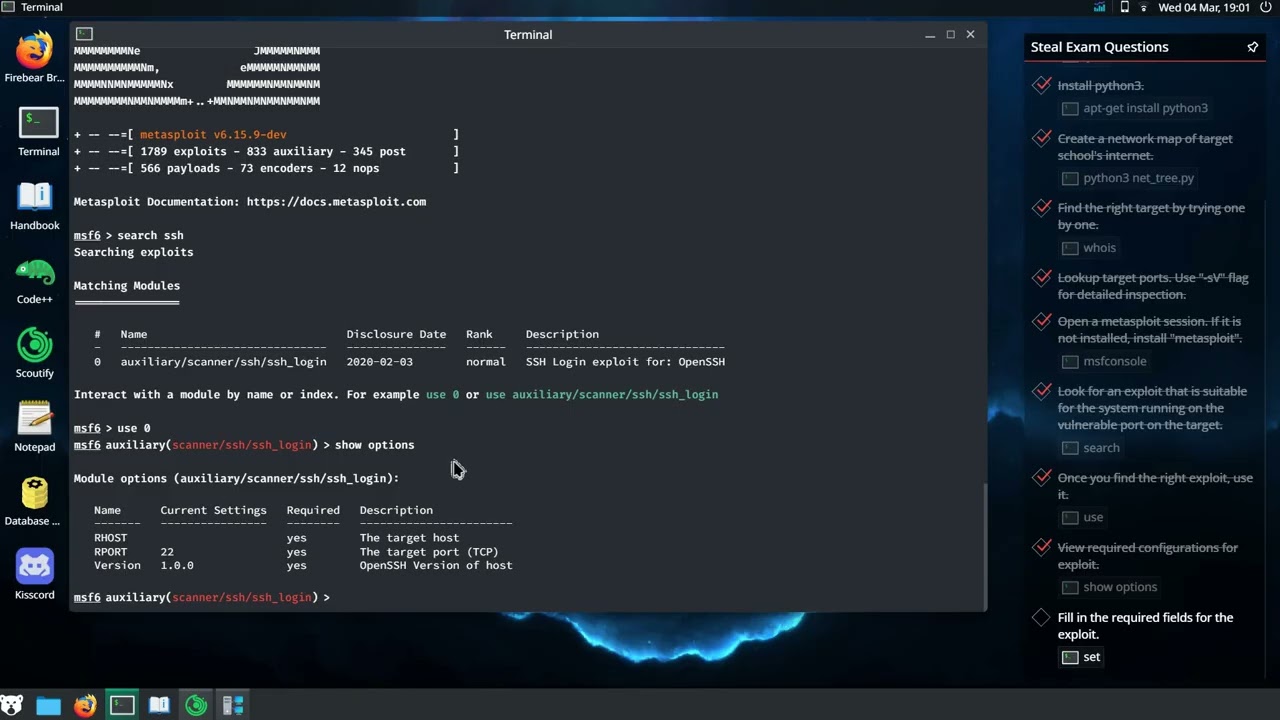Click the 'set' command hint

[1081, 657]
